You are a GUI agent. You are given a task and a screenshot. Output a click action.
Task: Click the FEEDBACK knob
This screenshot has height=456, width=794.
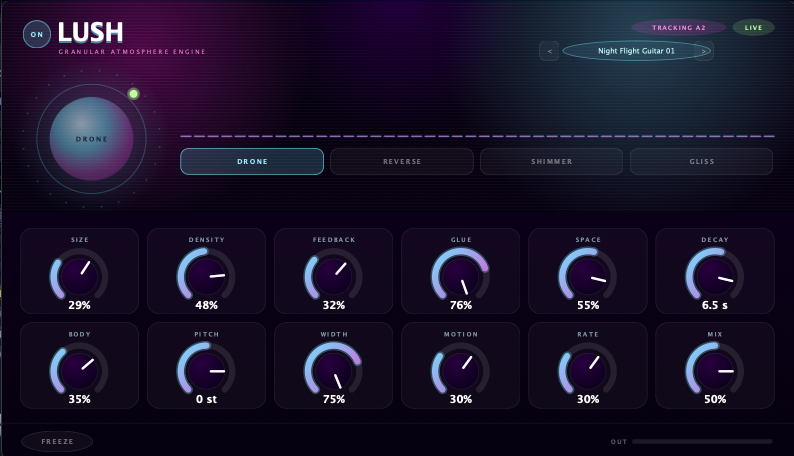[x=334, y=276]
